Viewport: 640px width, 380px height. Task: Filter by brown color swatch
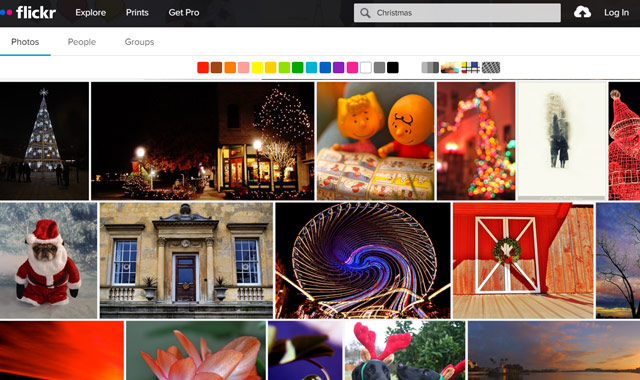point(216,67)
